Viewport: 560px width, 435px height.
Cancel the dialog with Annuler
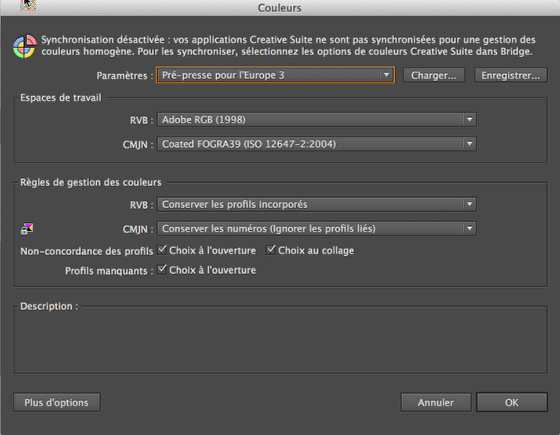point(436,402)
